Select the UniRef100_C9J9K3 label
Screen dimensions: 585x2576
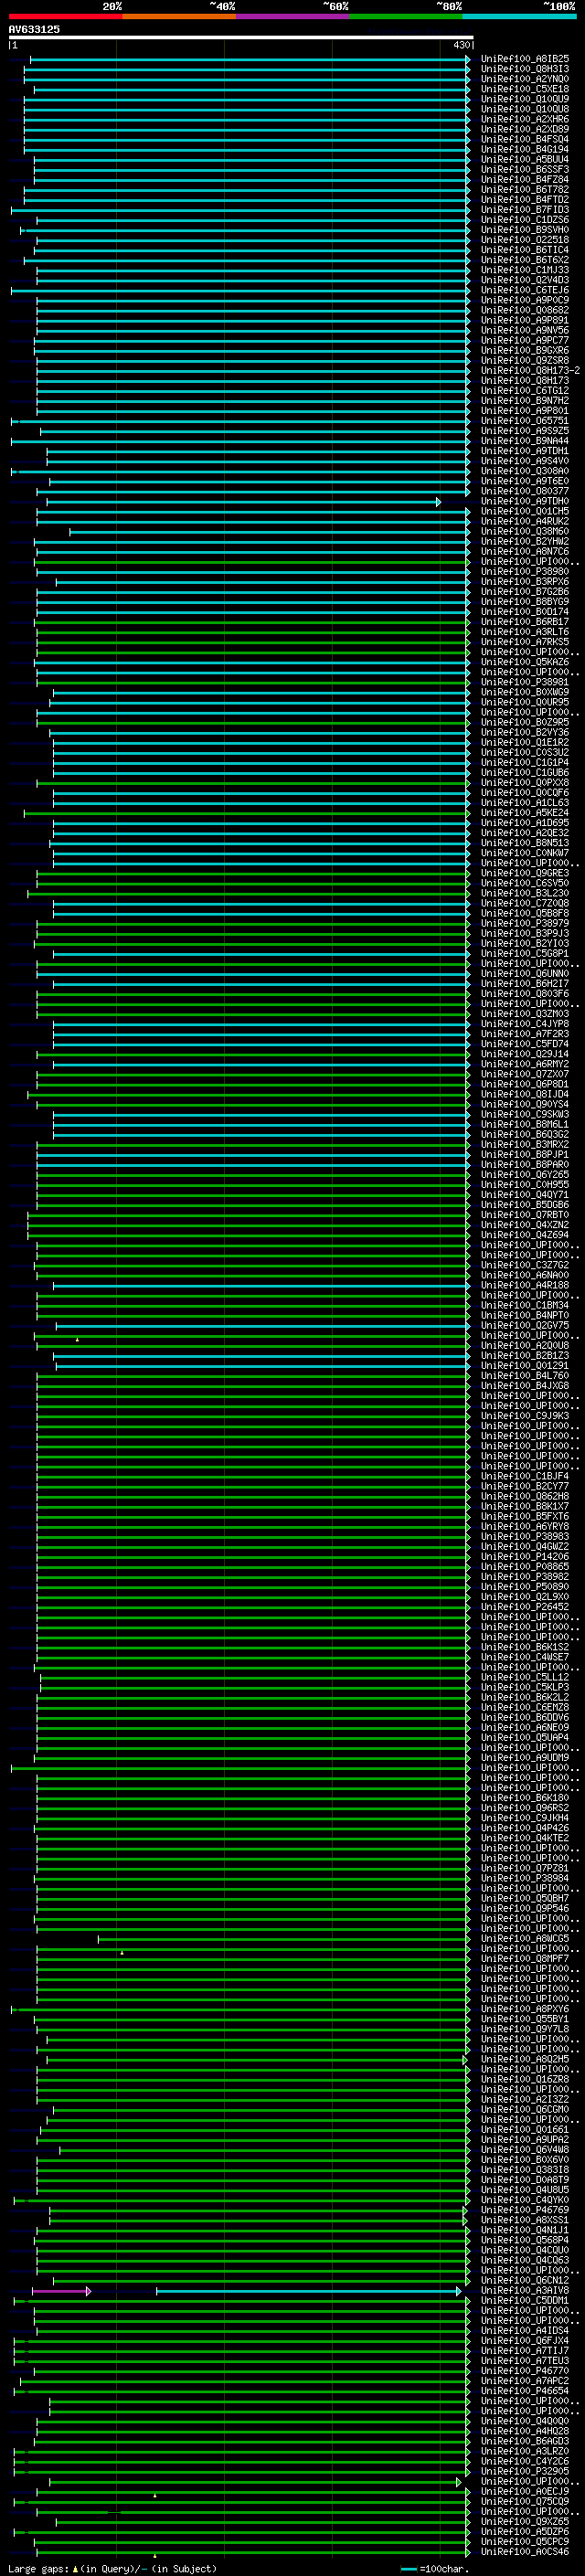click(x=525, y=1416)
